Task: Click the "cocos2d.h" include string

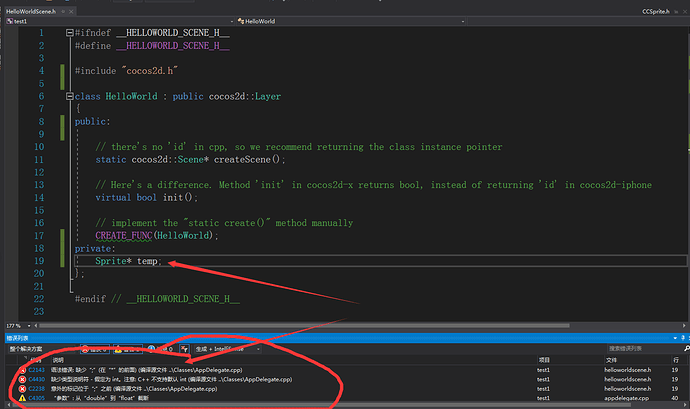Action: 150,71
